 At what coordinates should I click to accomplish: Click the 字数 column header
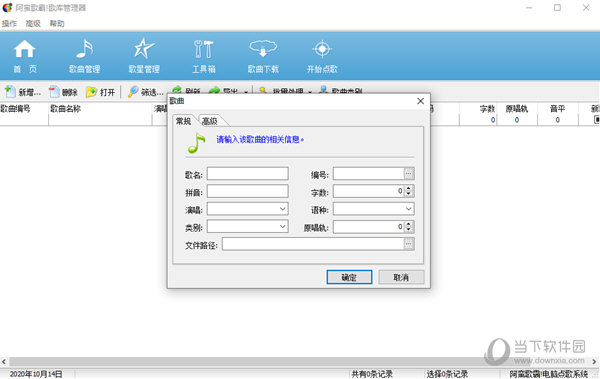pos(487,109)
